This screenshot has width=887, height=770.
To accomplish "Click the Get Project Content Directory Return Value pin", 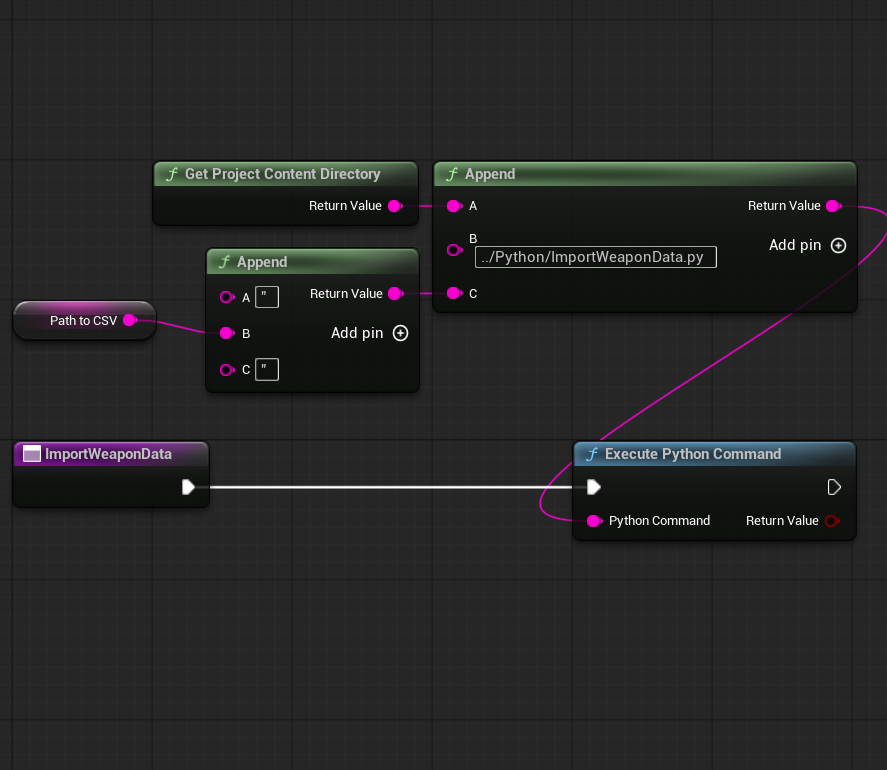I will [x=394, y=206].
